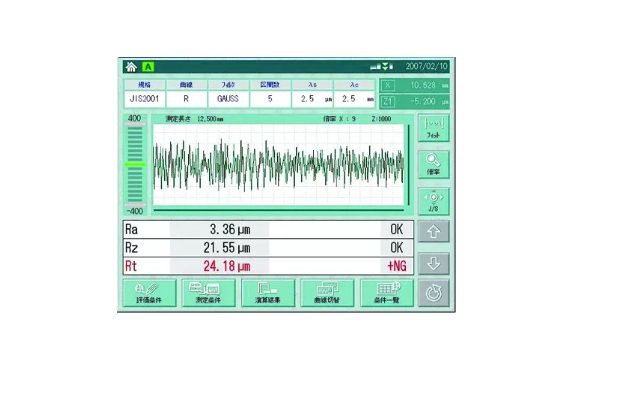The image size is (622, 400).
Task: Edit the section count value 5
Action: 270,99
